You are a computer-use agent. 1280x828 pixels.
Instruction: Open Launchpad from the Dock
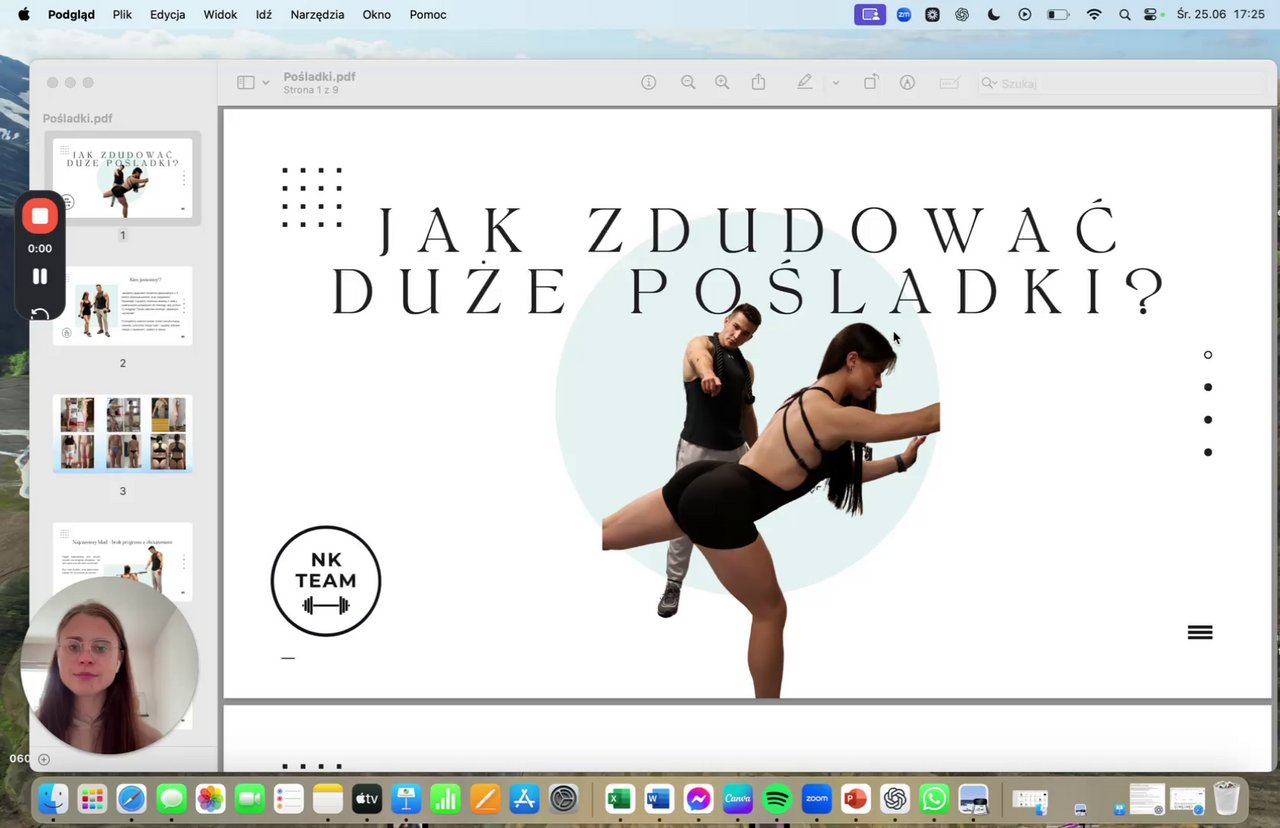(x=92, y=798)
